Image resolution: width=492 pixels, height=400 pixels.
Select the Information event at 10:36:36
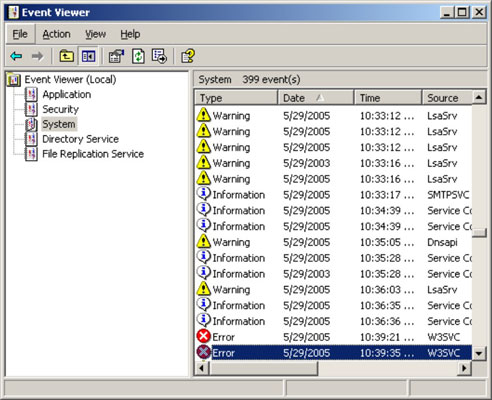coord(333,321)
